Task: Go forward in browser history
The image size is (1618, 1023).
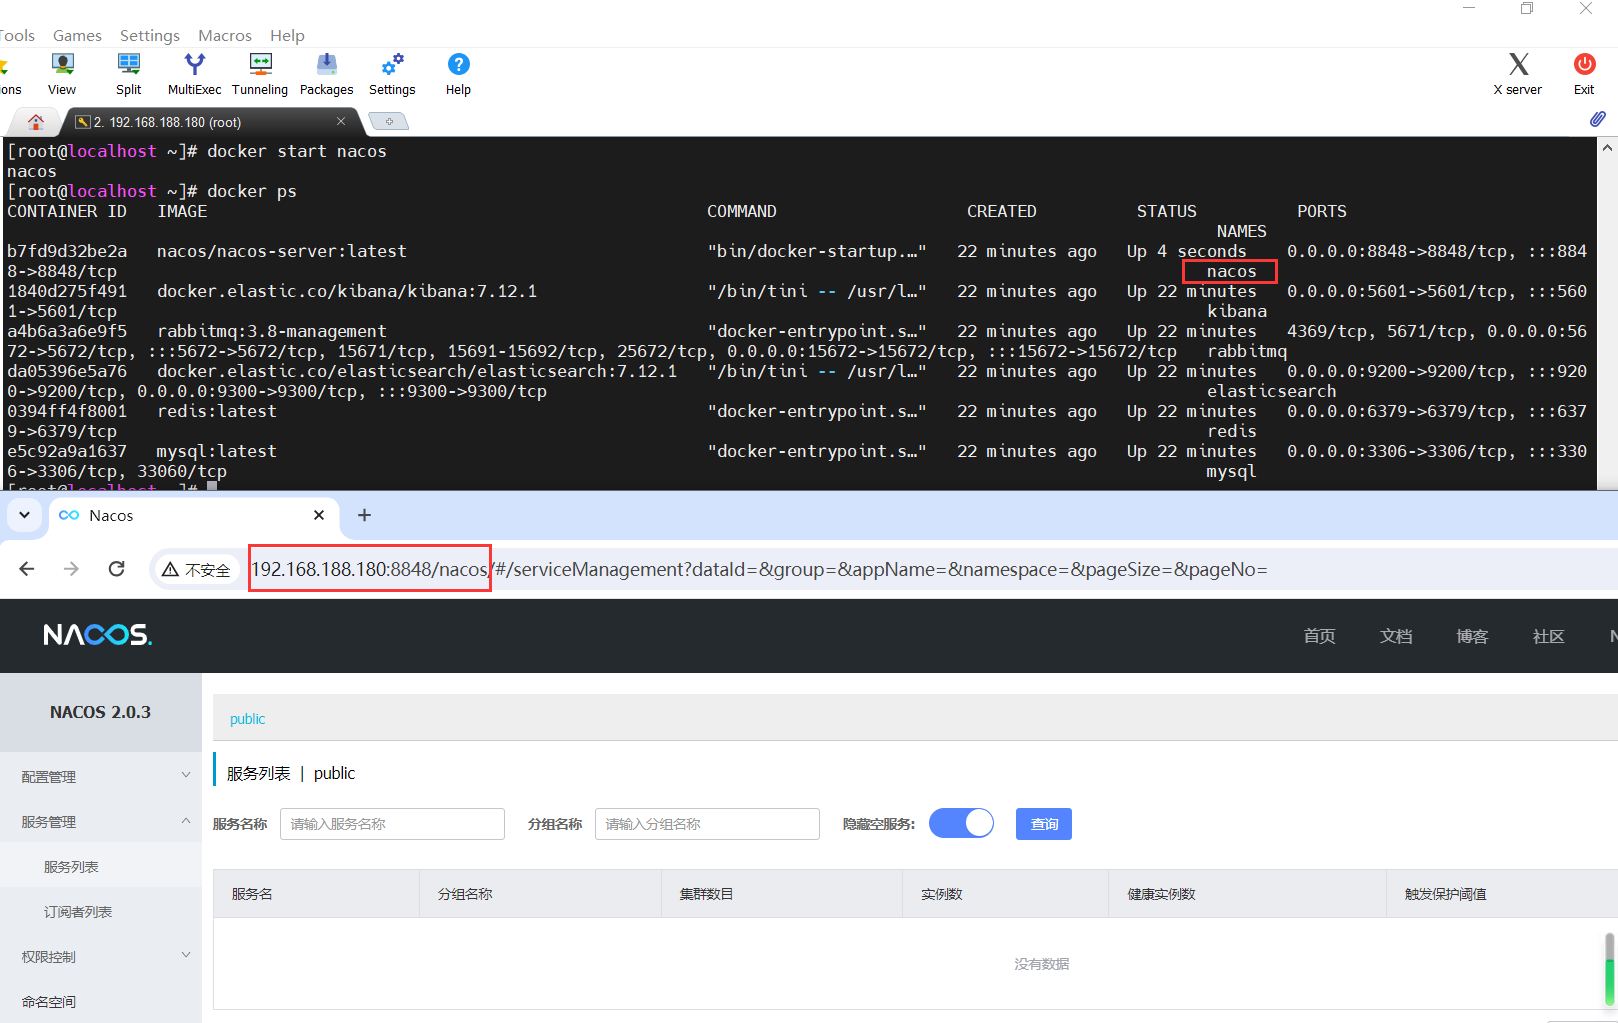Action: coord(71,569)
